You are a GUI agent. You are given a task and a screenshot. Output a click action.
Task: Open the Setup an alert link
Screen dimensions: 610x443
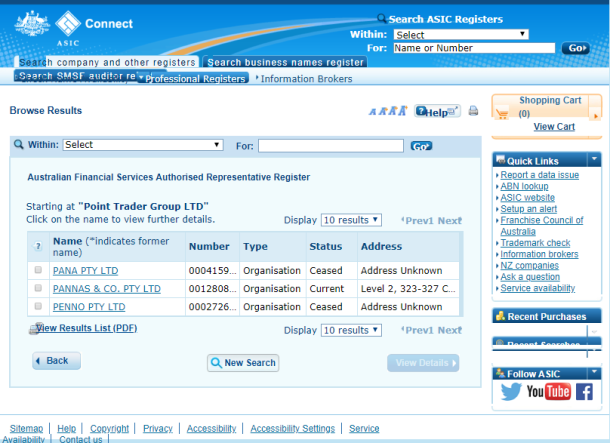coord(528,209)
